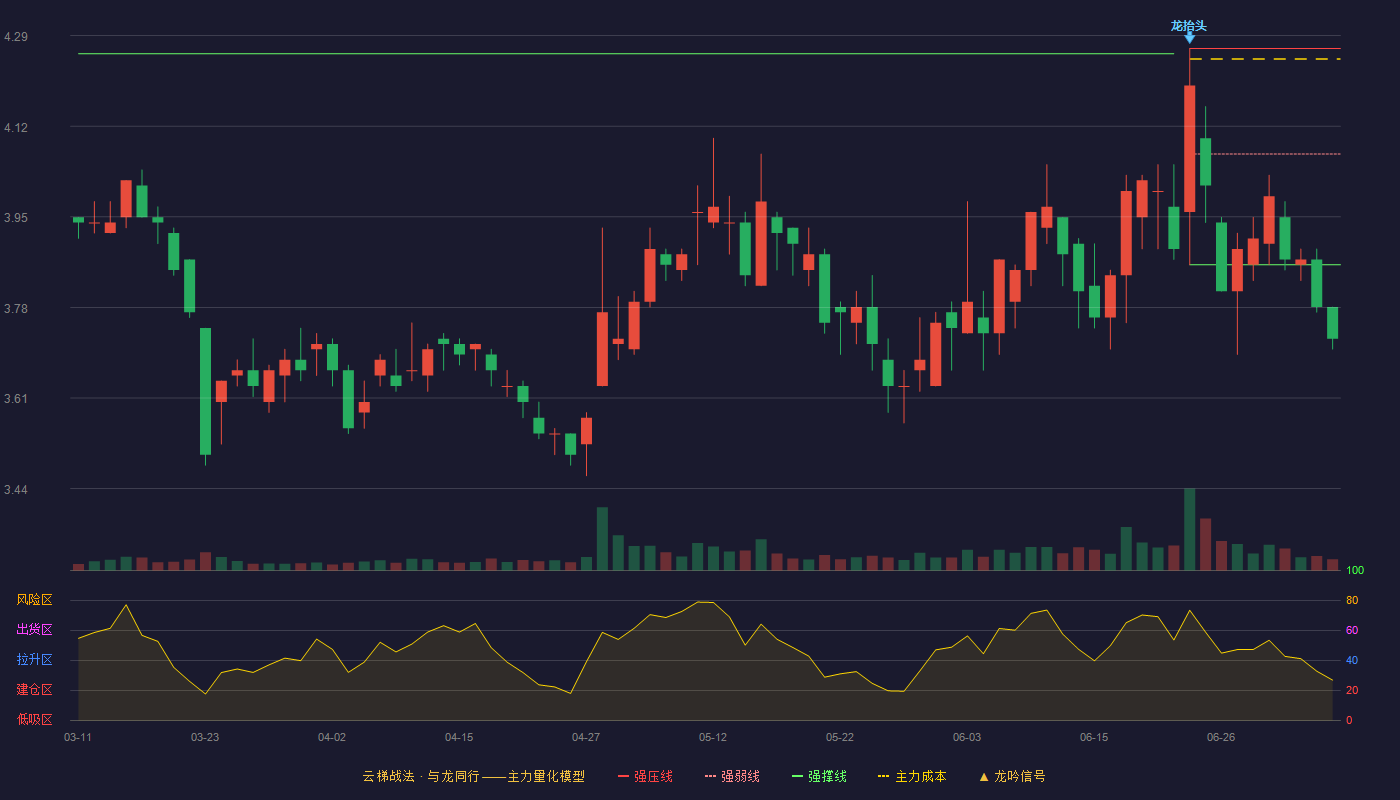Click the 03-11 date label
The width and height of the screenshot is (1400, 800).
tap(78, 737)
